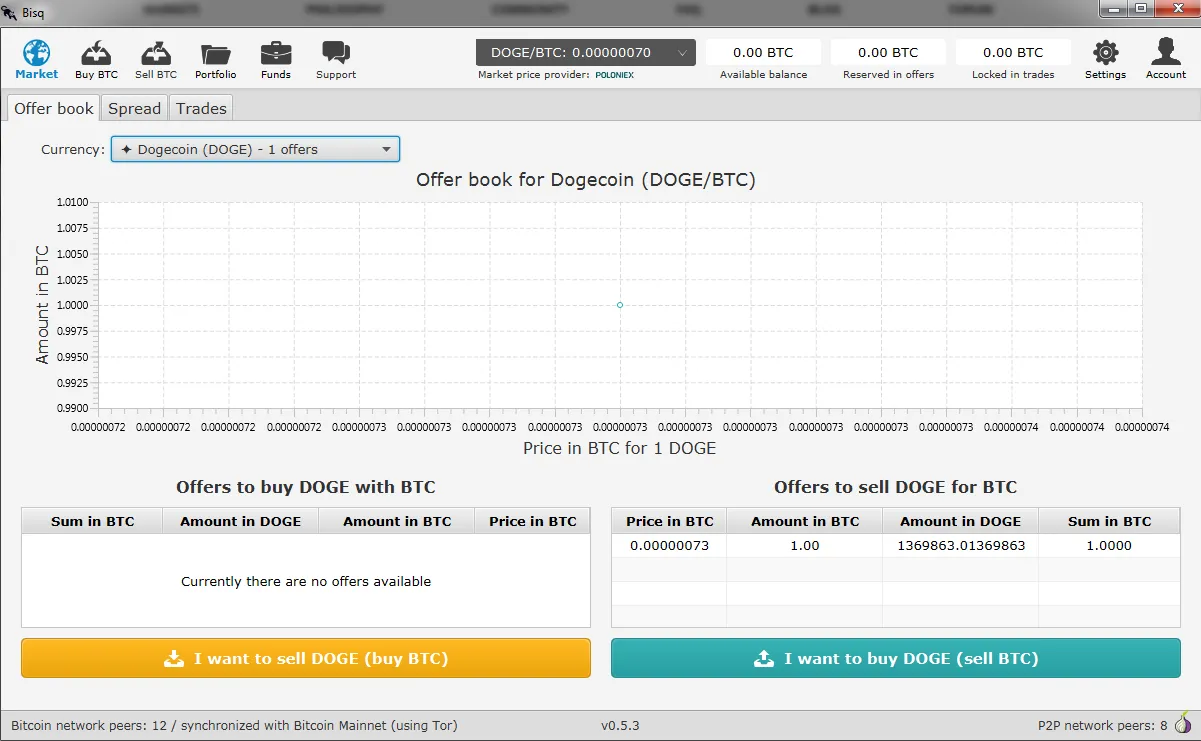Click the Reserved in offers 0.00 BTC field
Image resolution: width=1201 pixels, height=741 pixels.
click(888, 53)
